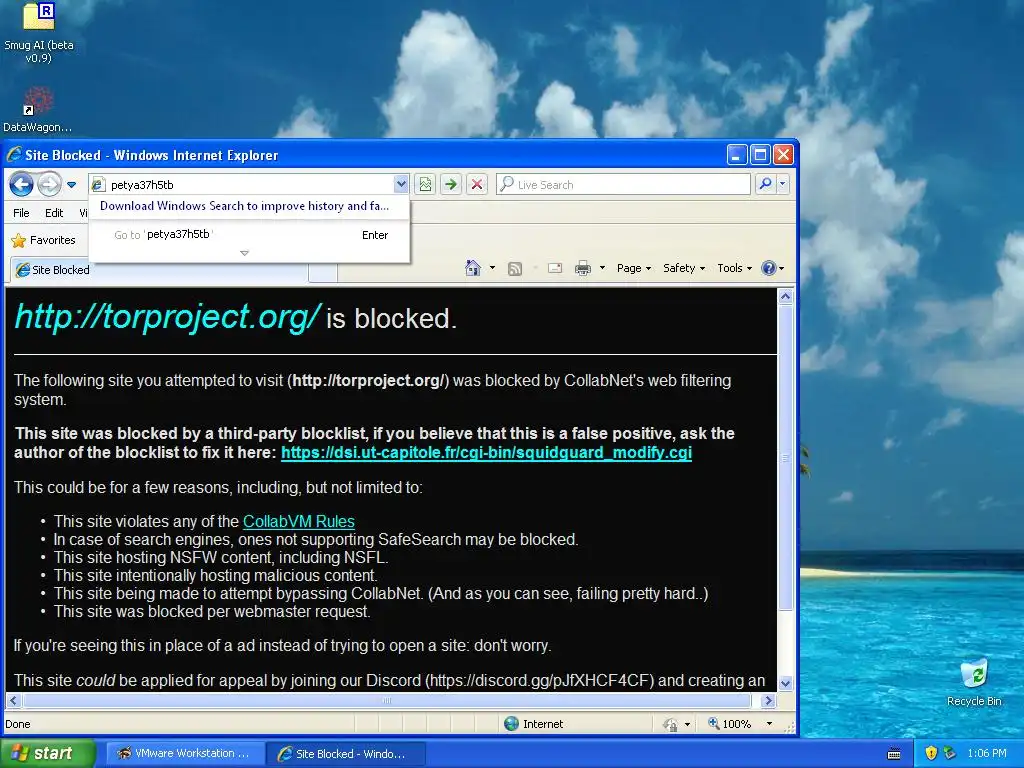Image resolution: width=1024 pixels, height=768 pixels.
Task: Click the Internet zone status indicator
Action: tap(534, 724)
